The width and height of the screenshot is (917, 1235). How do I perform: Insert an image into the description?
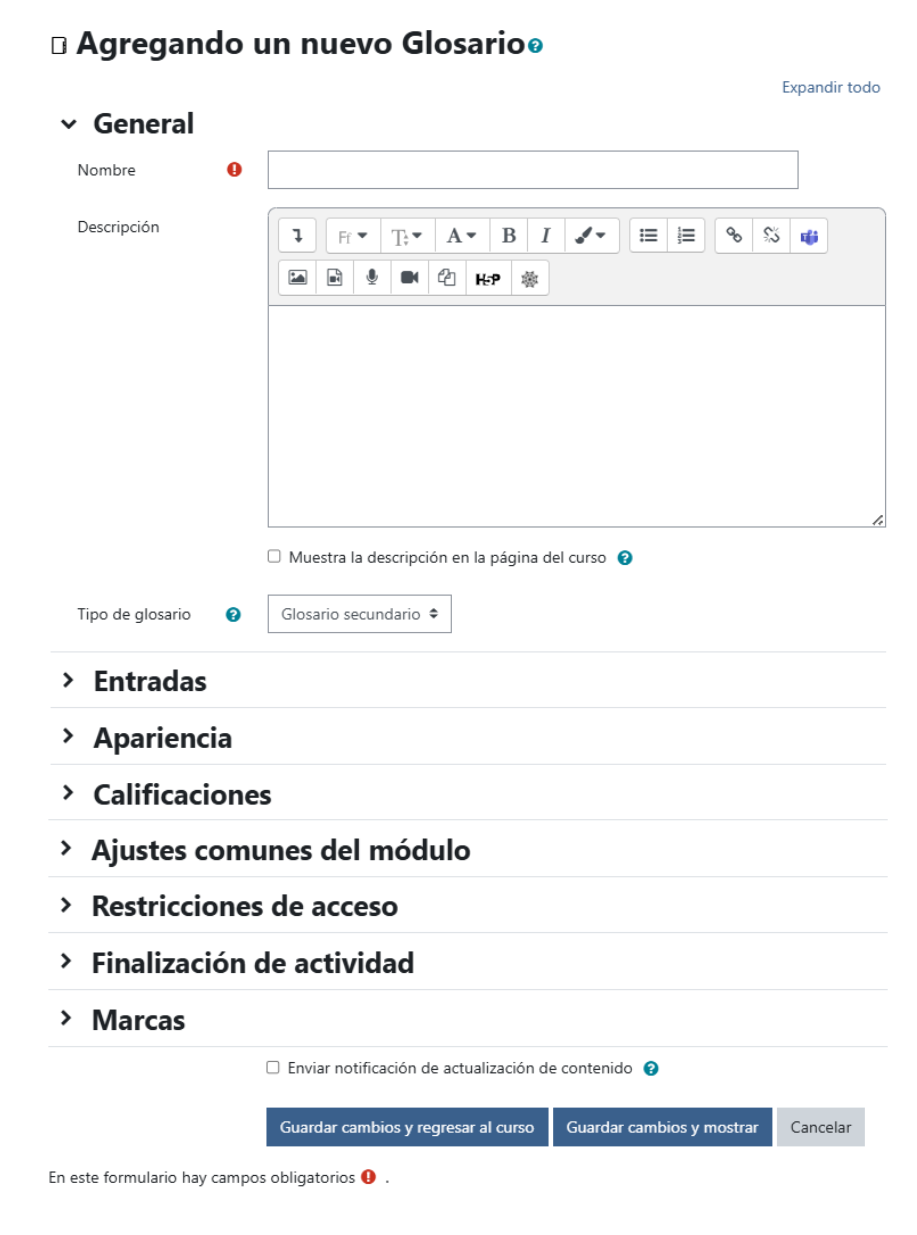297,278
